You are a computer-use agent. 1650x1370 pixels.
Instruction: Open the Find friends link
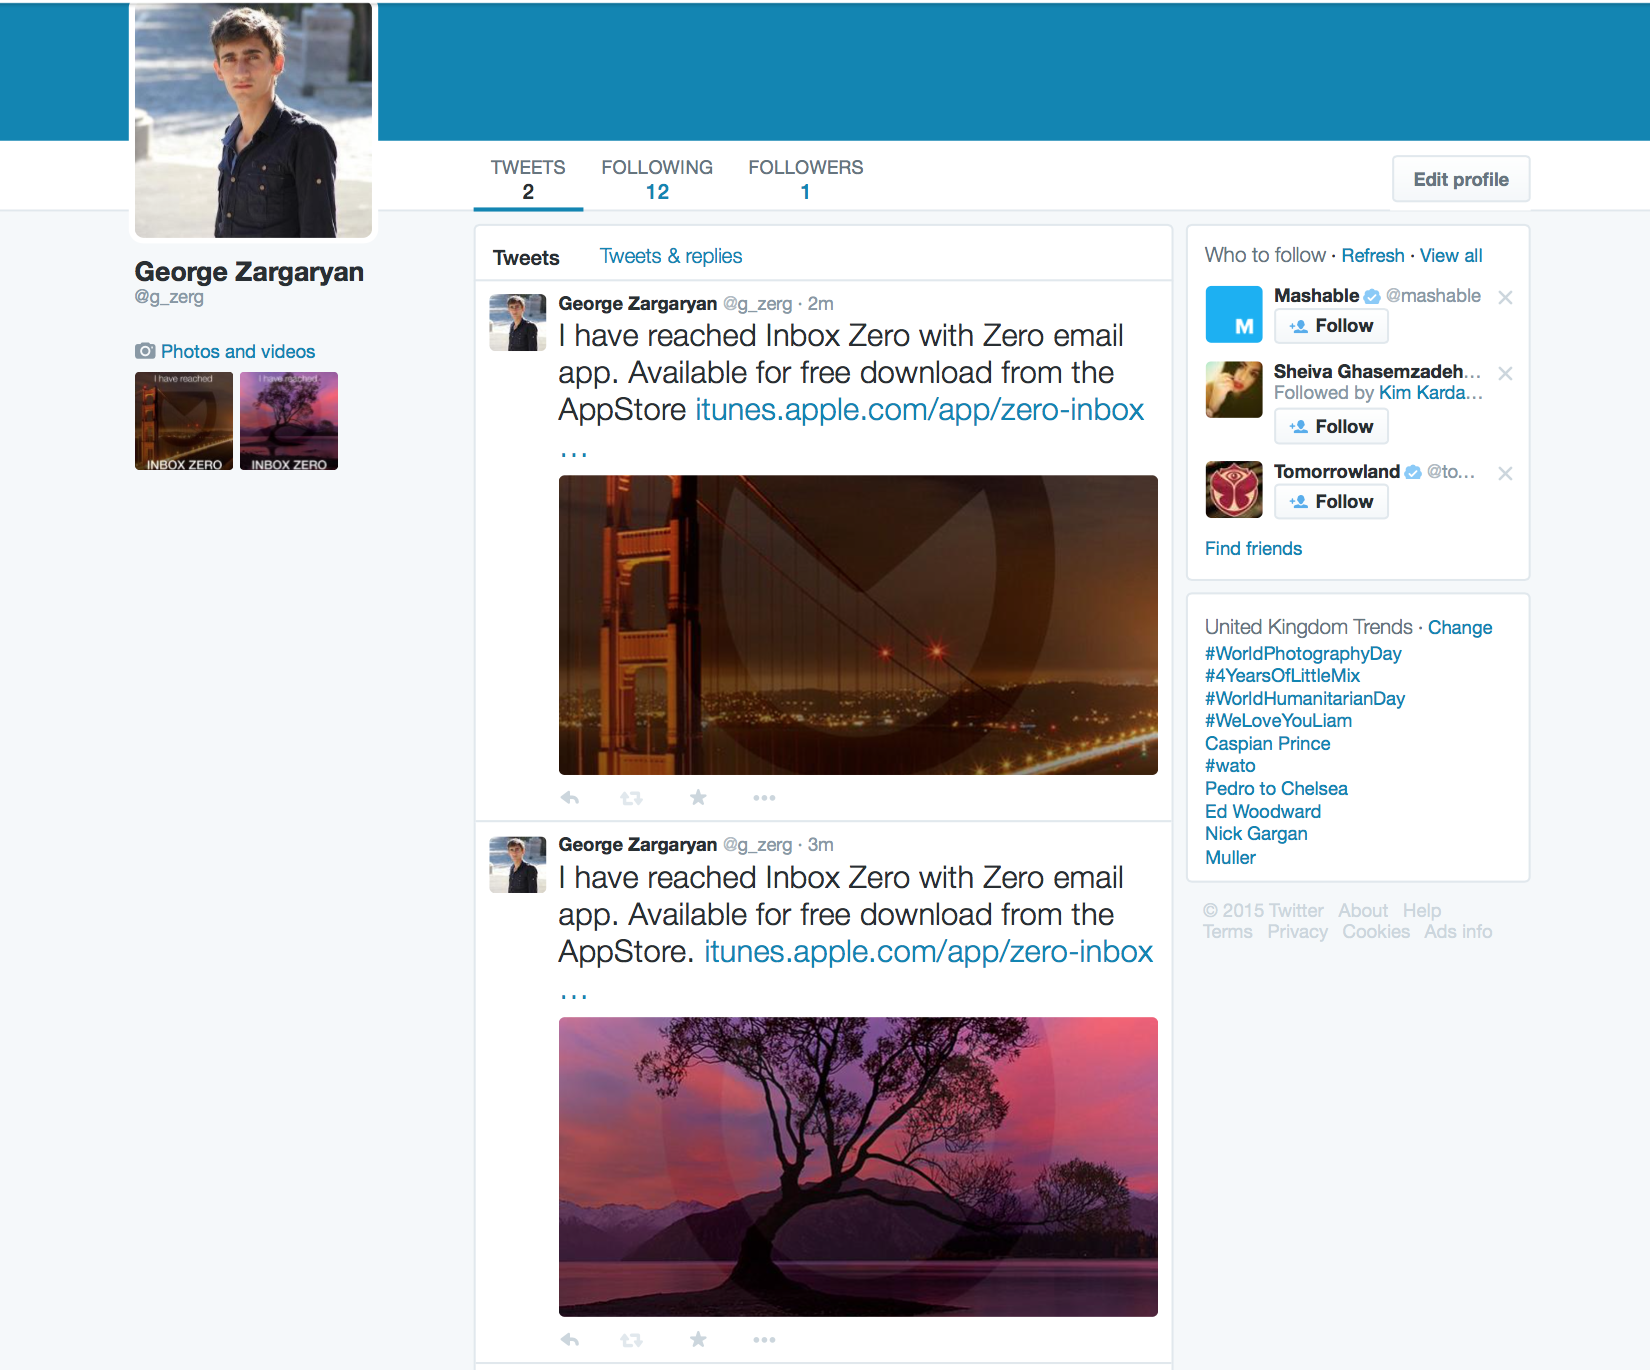[x=1253, y=548]
